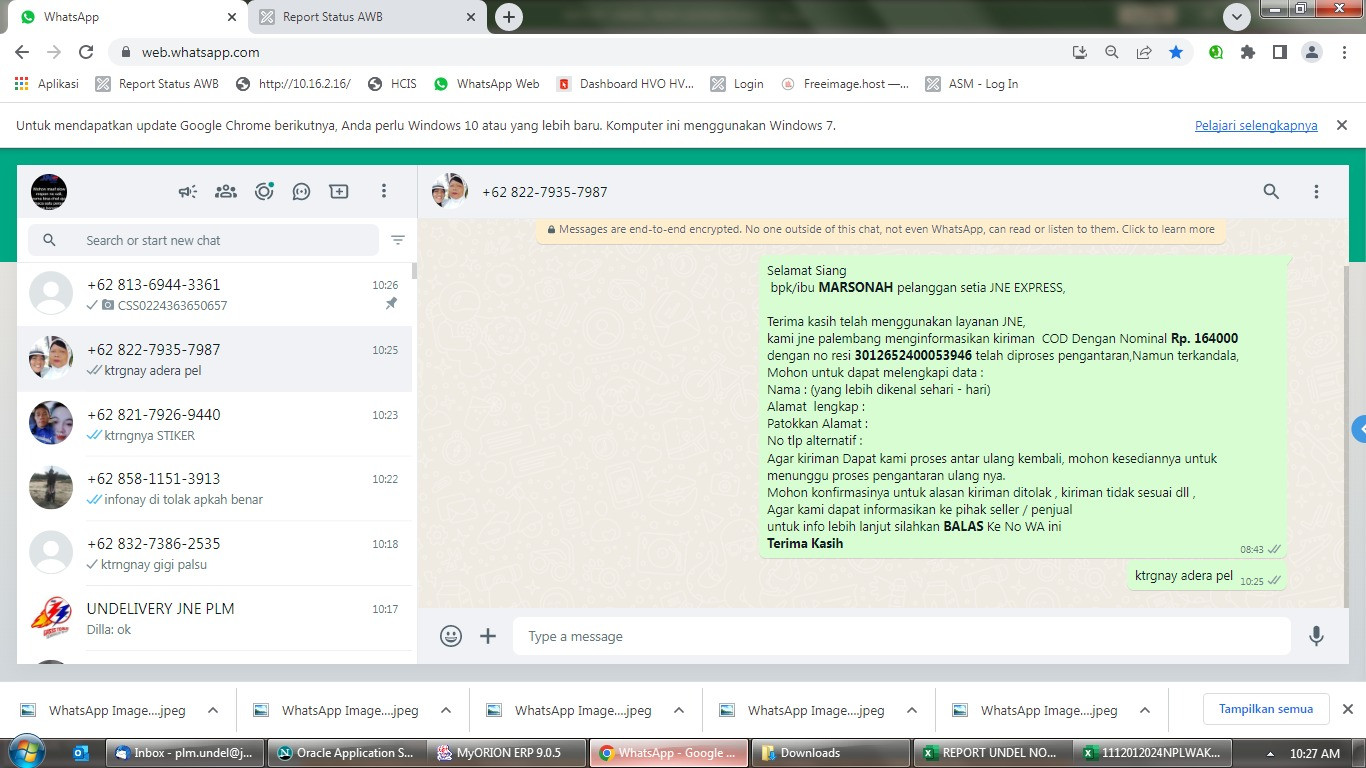Click the Pelajari selengkapnya link
Image resolution: width=1366 pixels, height=768 pixels.
click(1256, 126)
